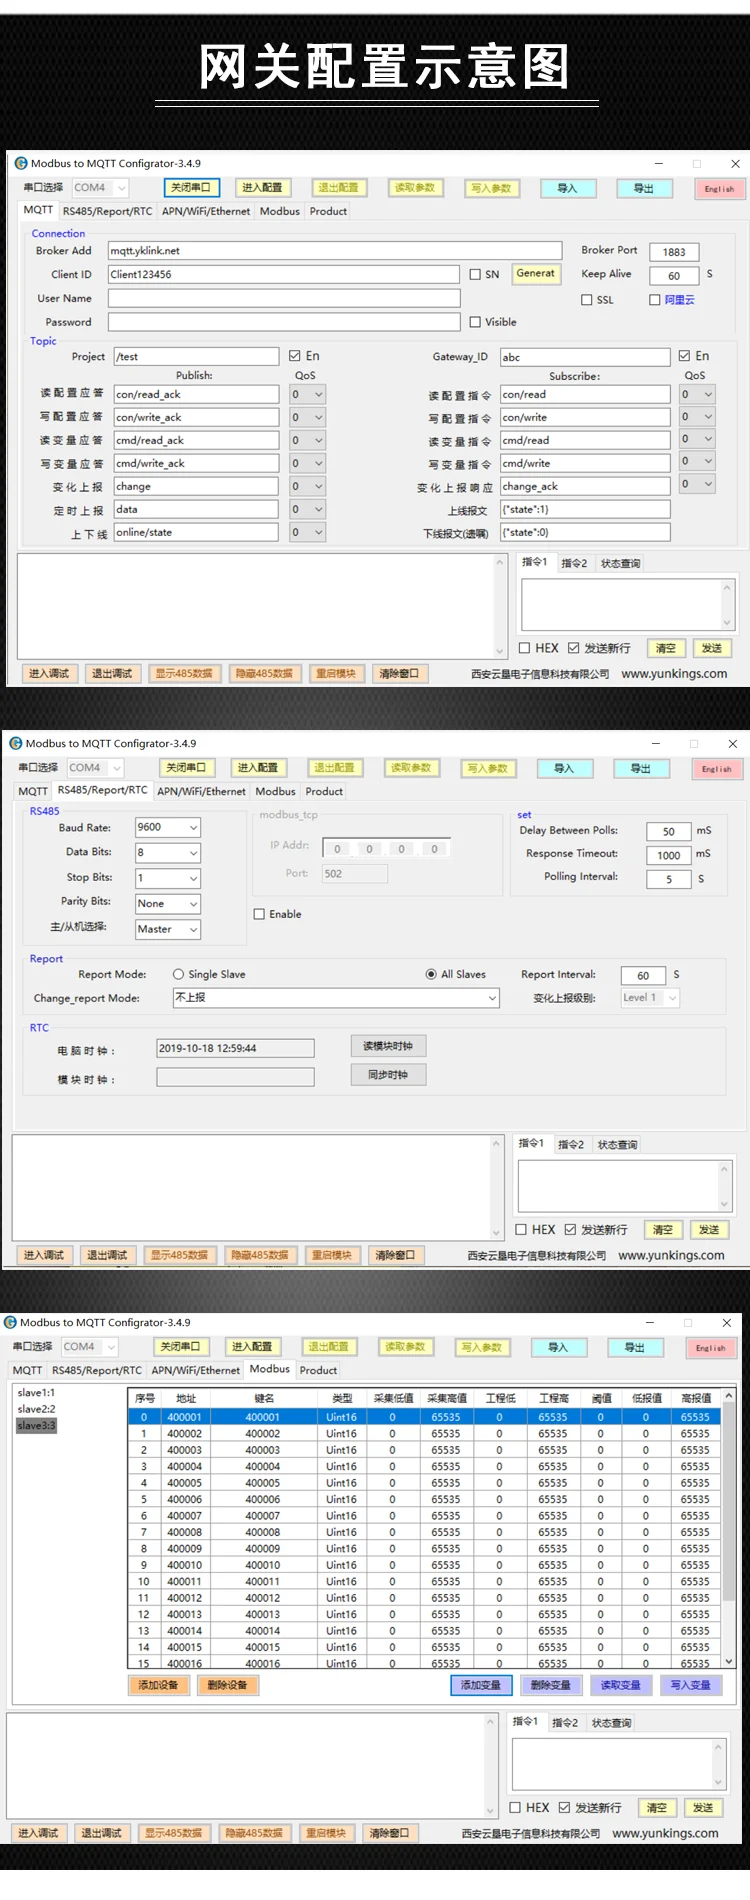
Task: Click the Response Timeout field showing 1000
Action: point(669,855)
